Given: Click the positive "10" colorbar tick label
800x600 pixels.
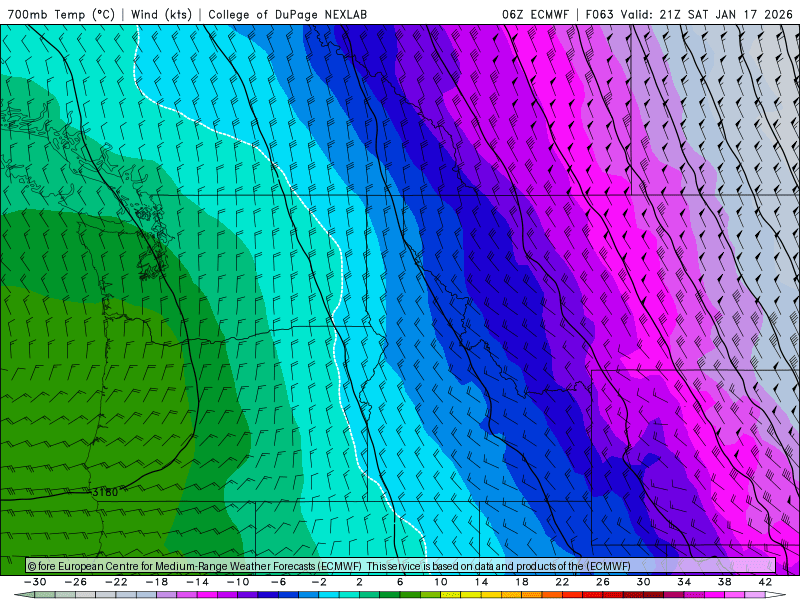Looking at the screenshot, I should [x=441, y=582].
